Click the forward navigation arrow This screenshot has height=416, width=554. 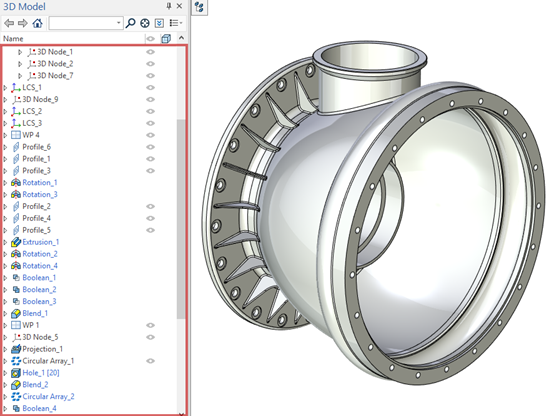pyautogui.click(x=23, y=23)
